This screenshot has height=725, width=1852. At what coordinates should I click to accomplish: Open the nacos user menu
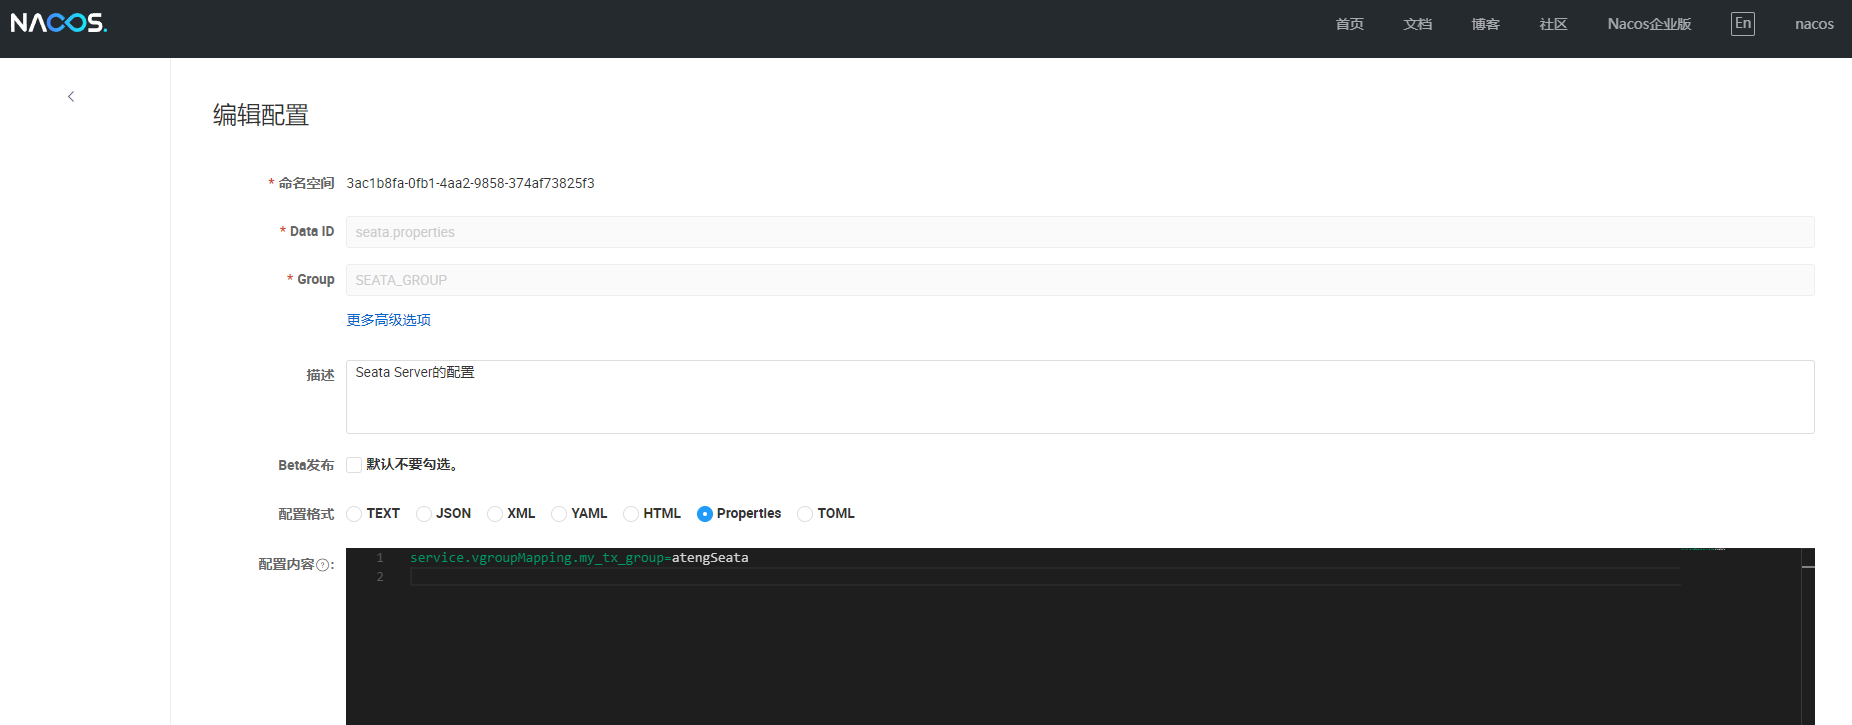[1813, 24]
